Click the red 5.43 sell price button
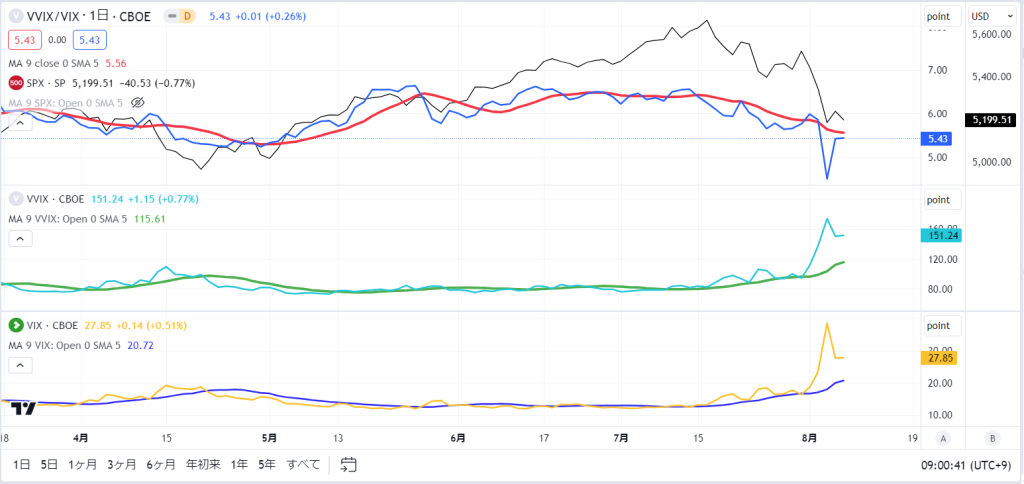 25,40
